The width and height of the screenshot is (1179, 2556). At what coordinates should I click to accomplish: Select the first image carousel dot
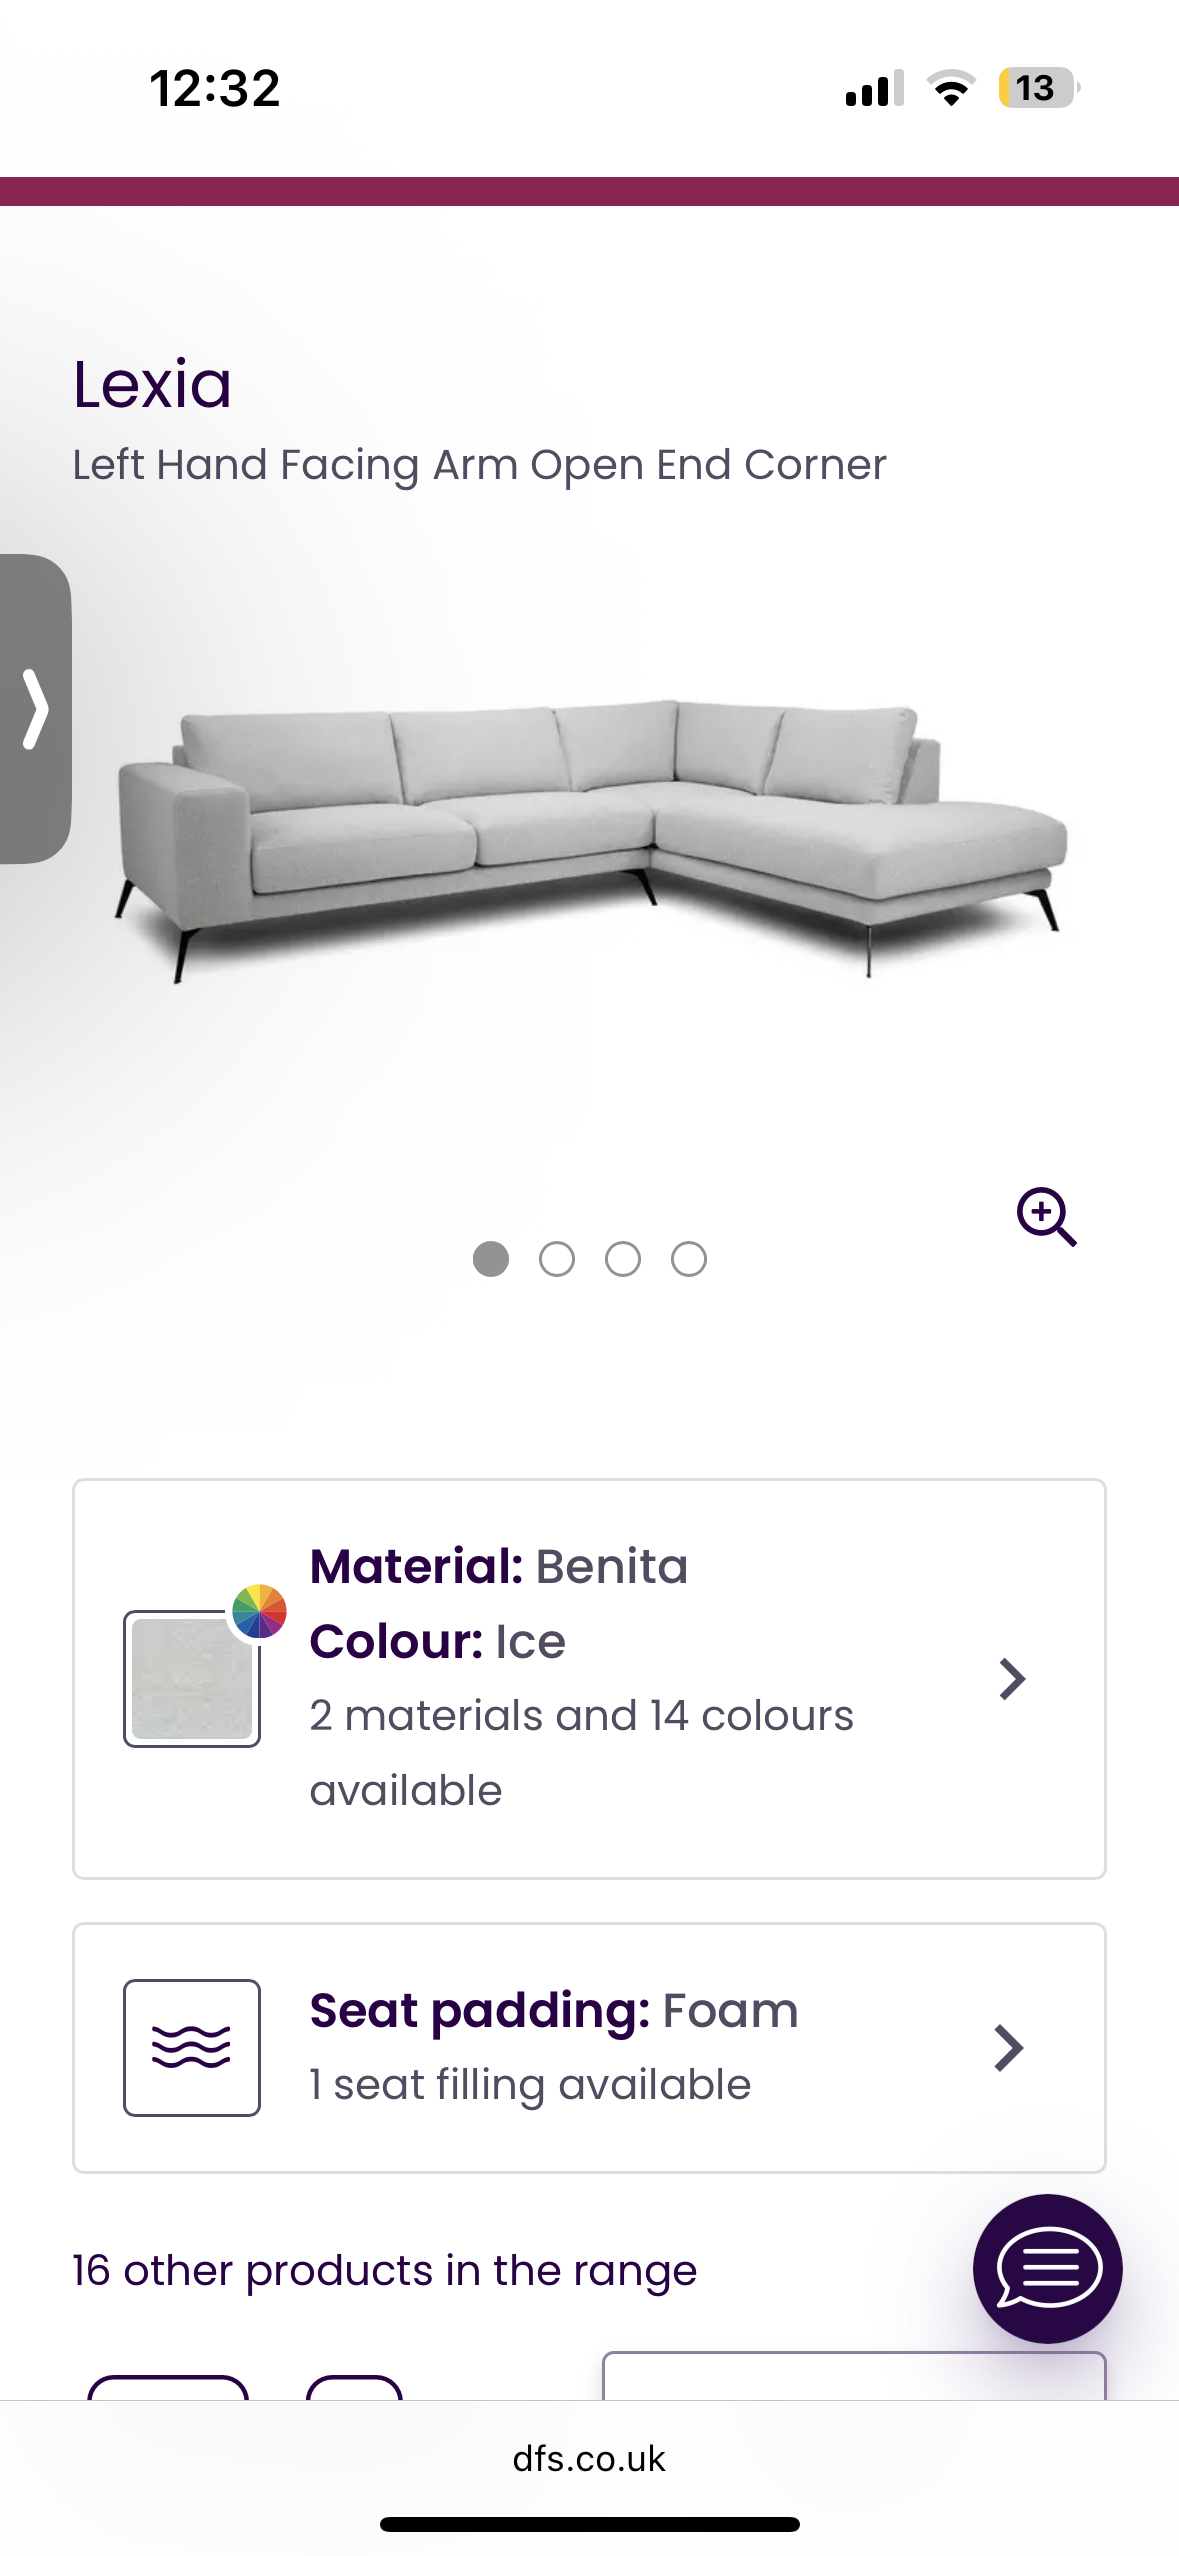[x=490, y=1259]
